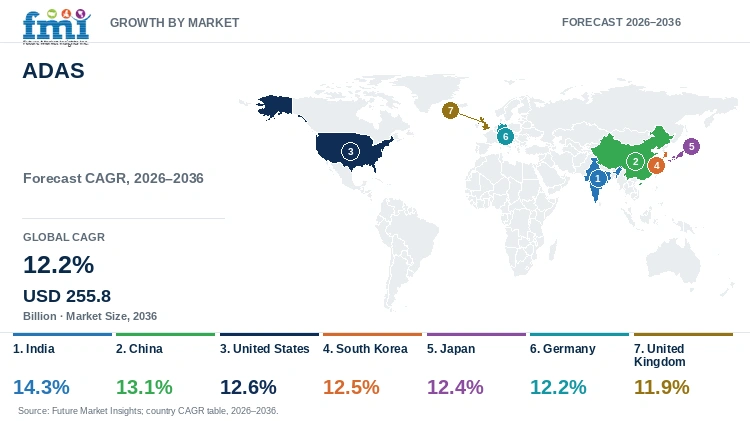Click map marker 1 on India
The height and width of the screenshot is (421, 750).
(597, 178)
